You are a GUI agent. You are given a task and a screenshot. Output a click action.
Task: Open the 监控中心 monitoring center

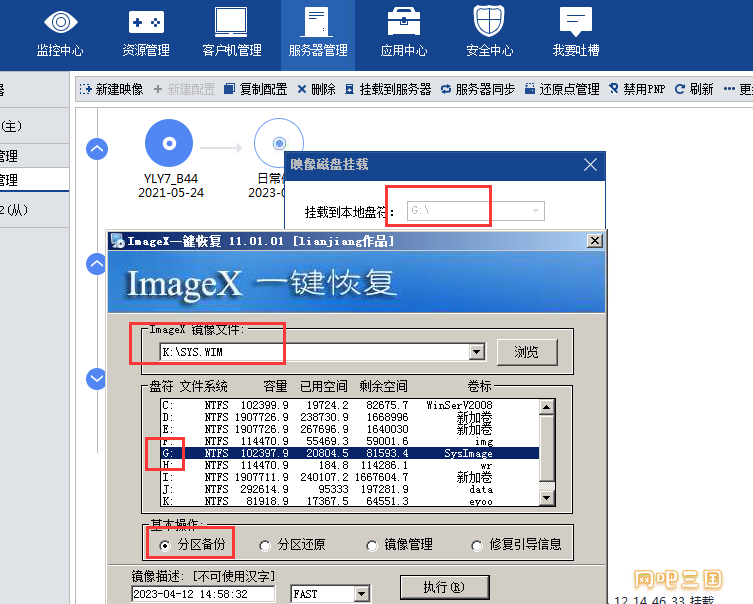pyautogui.click(x=60, y=35)
